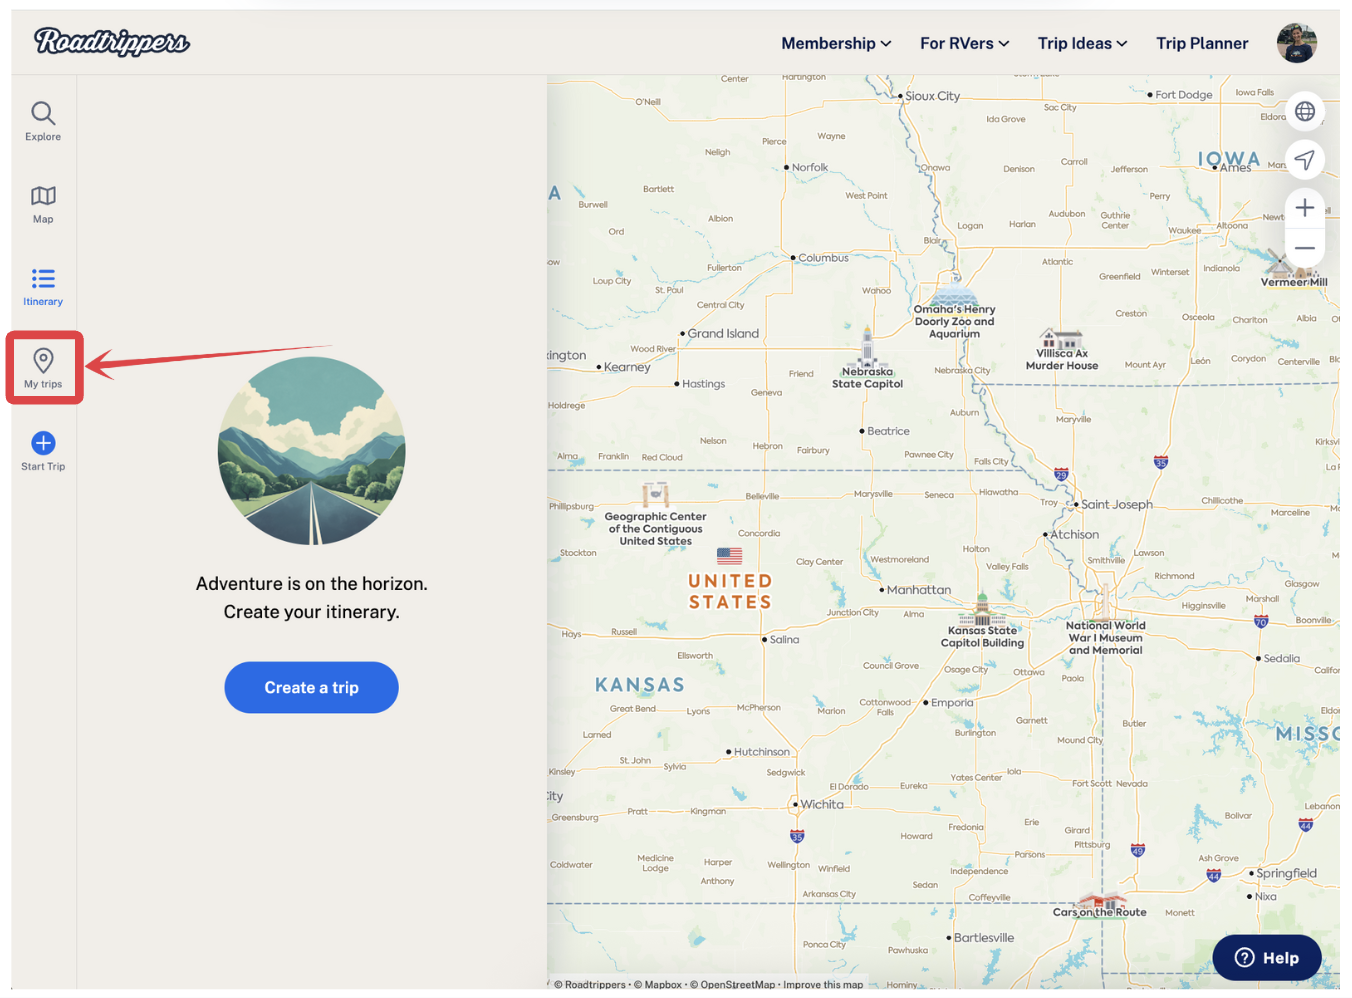Open the Explore search icon

tap(43, 114)
